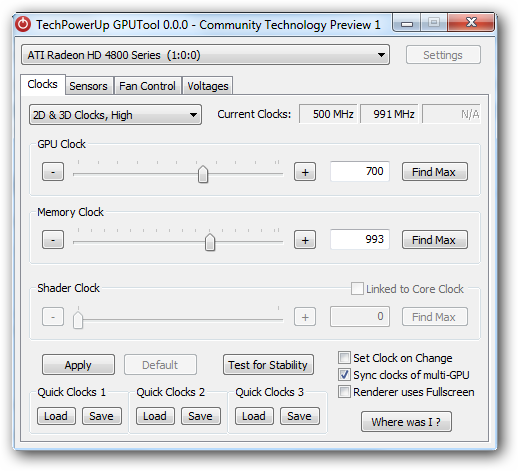Expand the 2D & 3D Clocks, High dropdown
The image size is (518, 471).
[115, 115]
